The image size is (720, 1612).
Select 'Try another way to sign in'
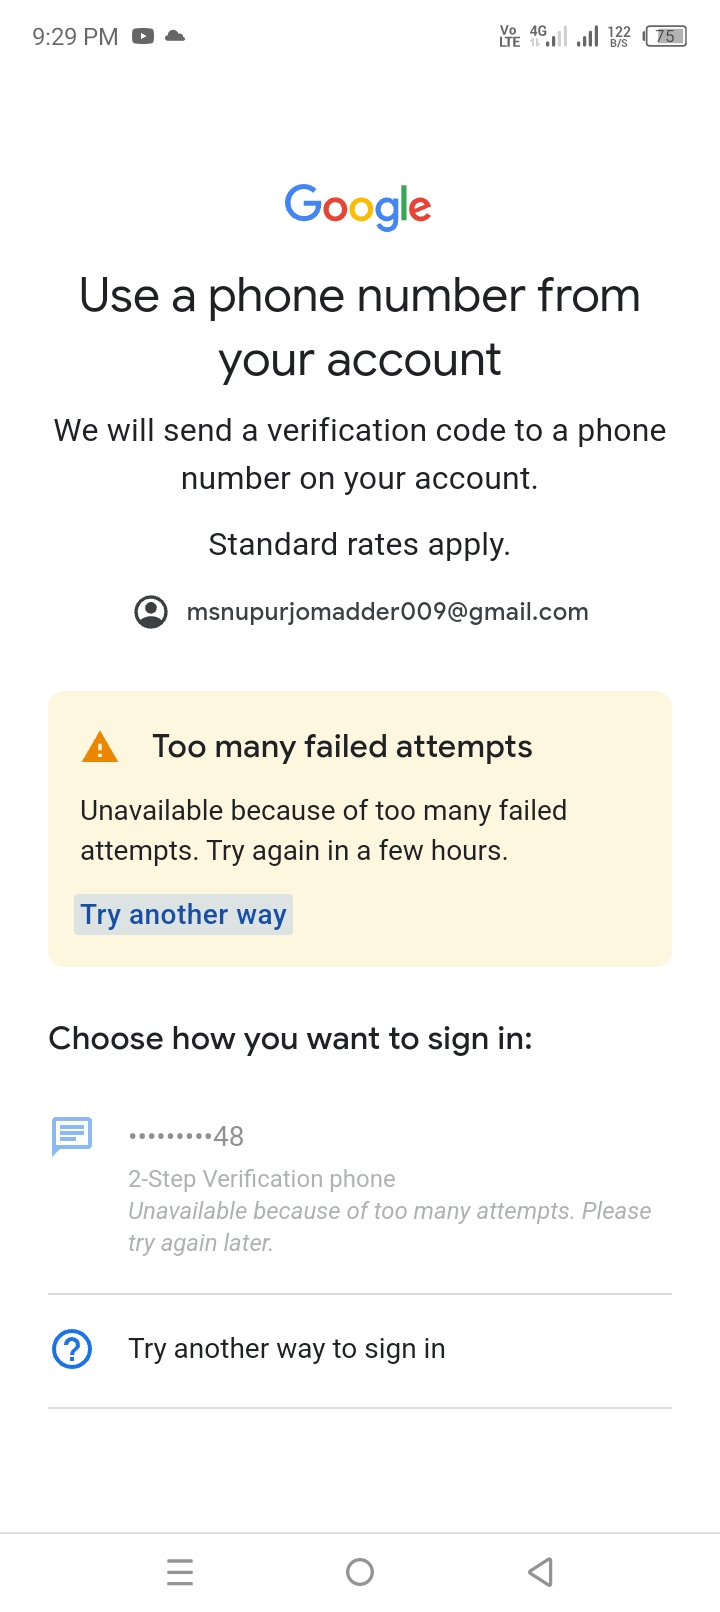[x=360, y=1350]
